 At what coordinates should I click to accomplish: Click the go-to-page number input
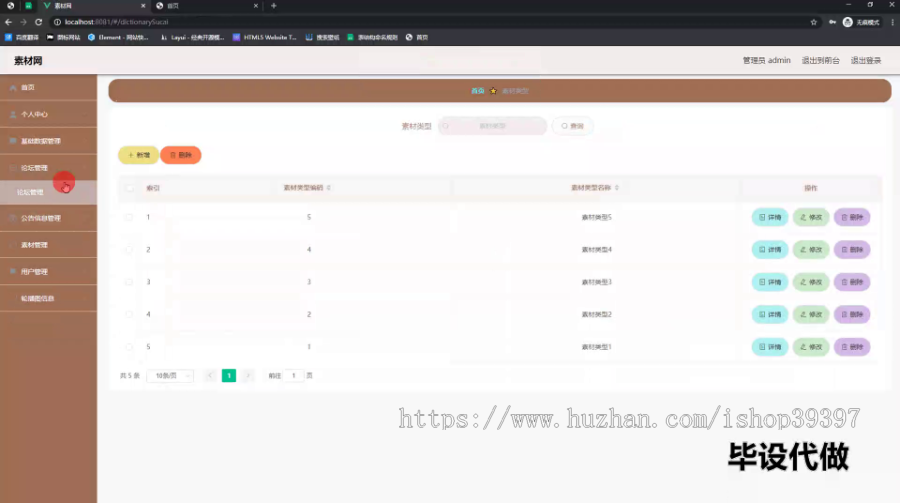pyautogui.click(x=294, y=376)
